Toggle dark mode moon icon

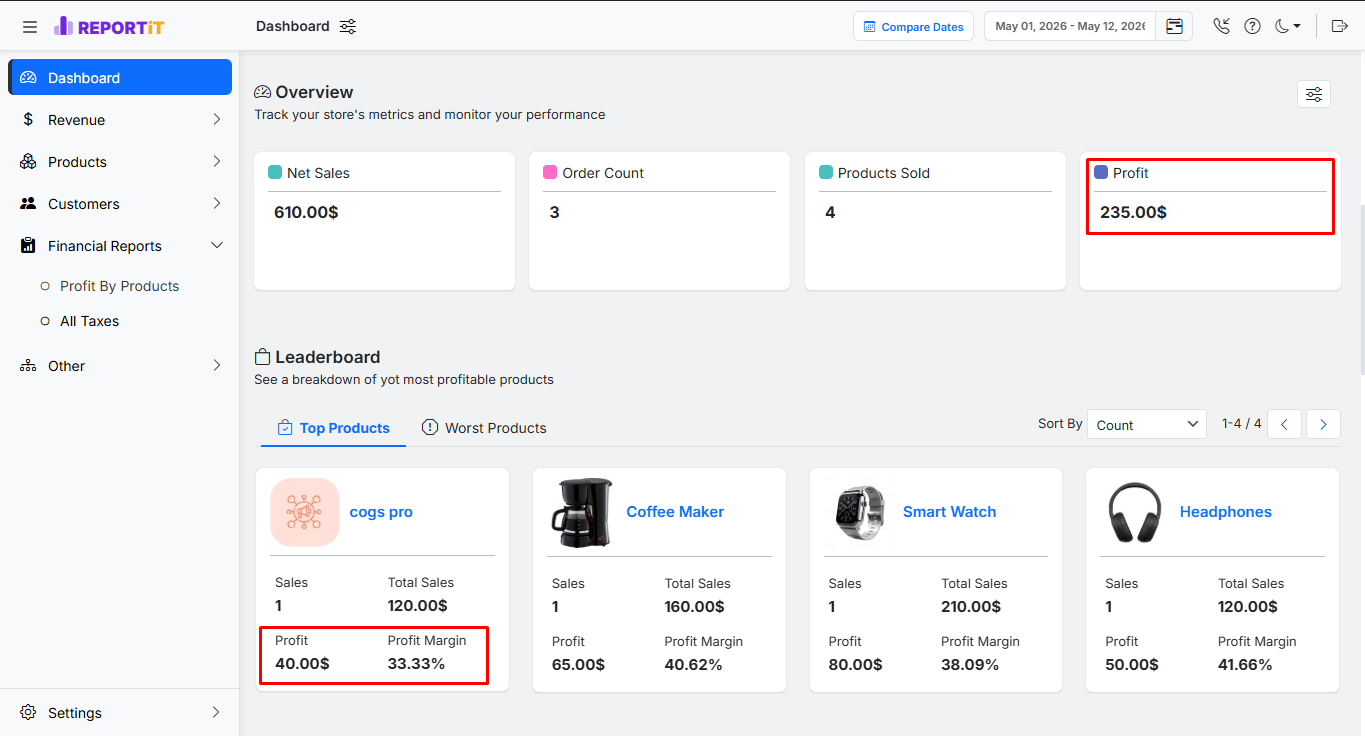(x=1287, y=27)
